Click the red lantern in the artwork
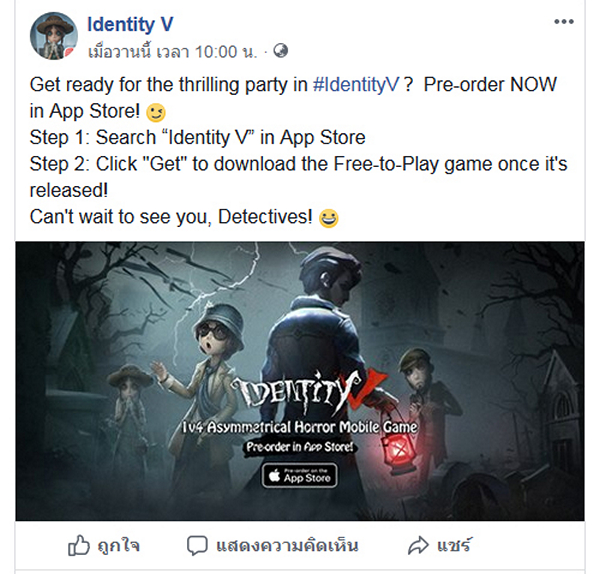 pos(398,452)
